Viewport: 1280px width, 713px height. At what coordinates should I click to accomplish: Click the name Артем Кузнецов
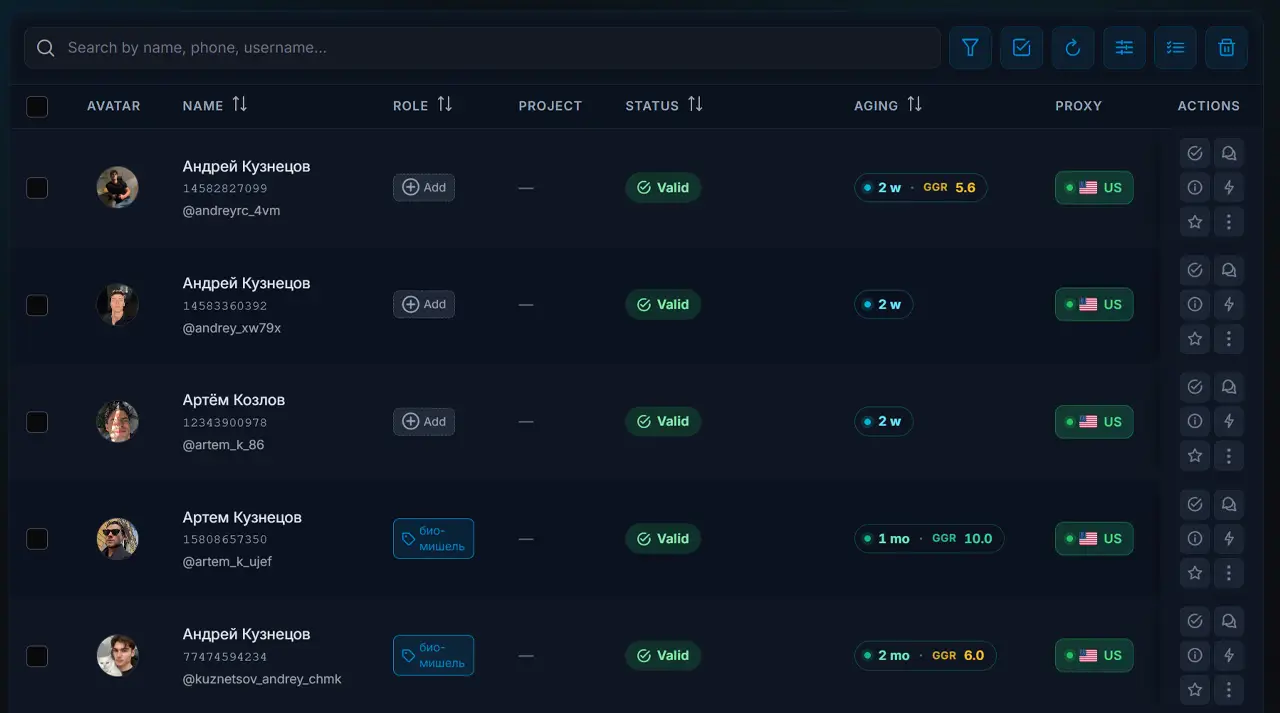coord(242,517)
